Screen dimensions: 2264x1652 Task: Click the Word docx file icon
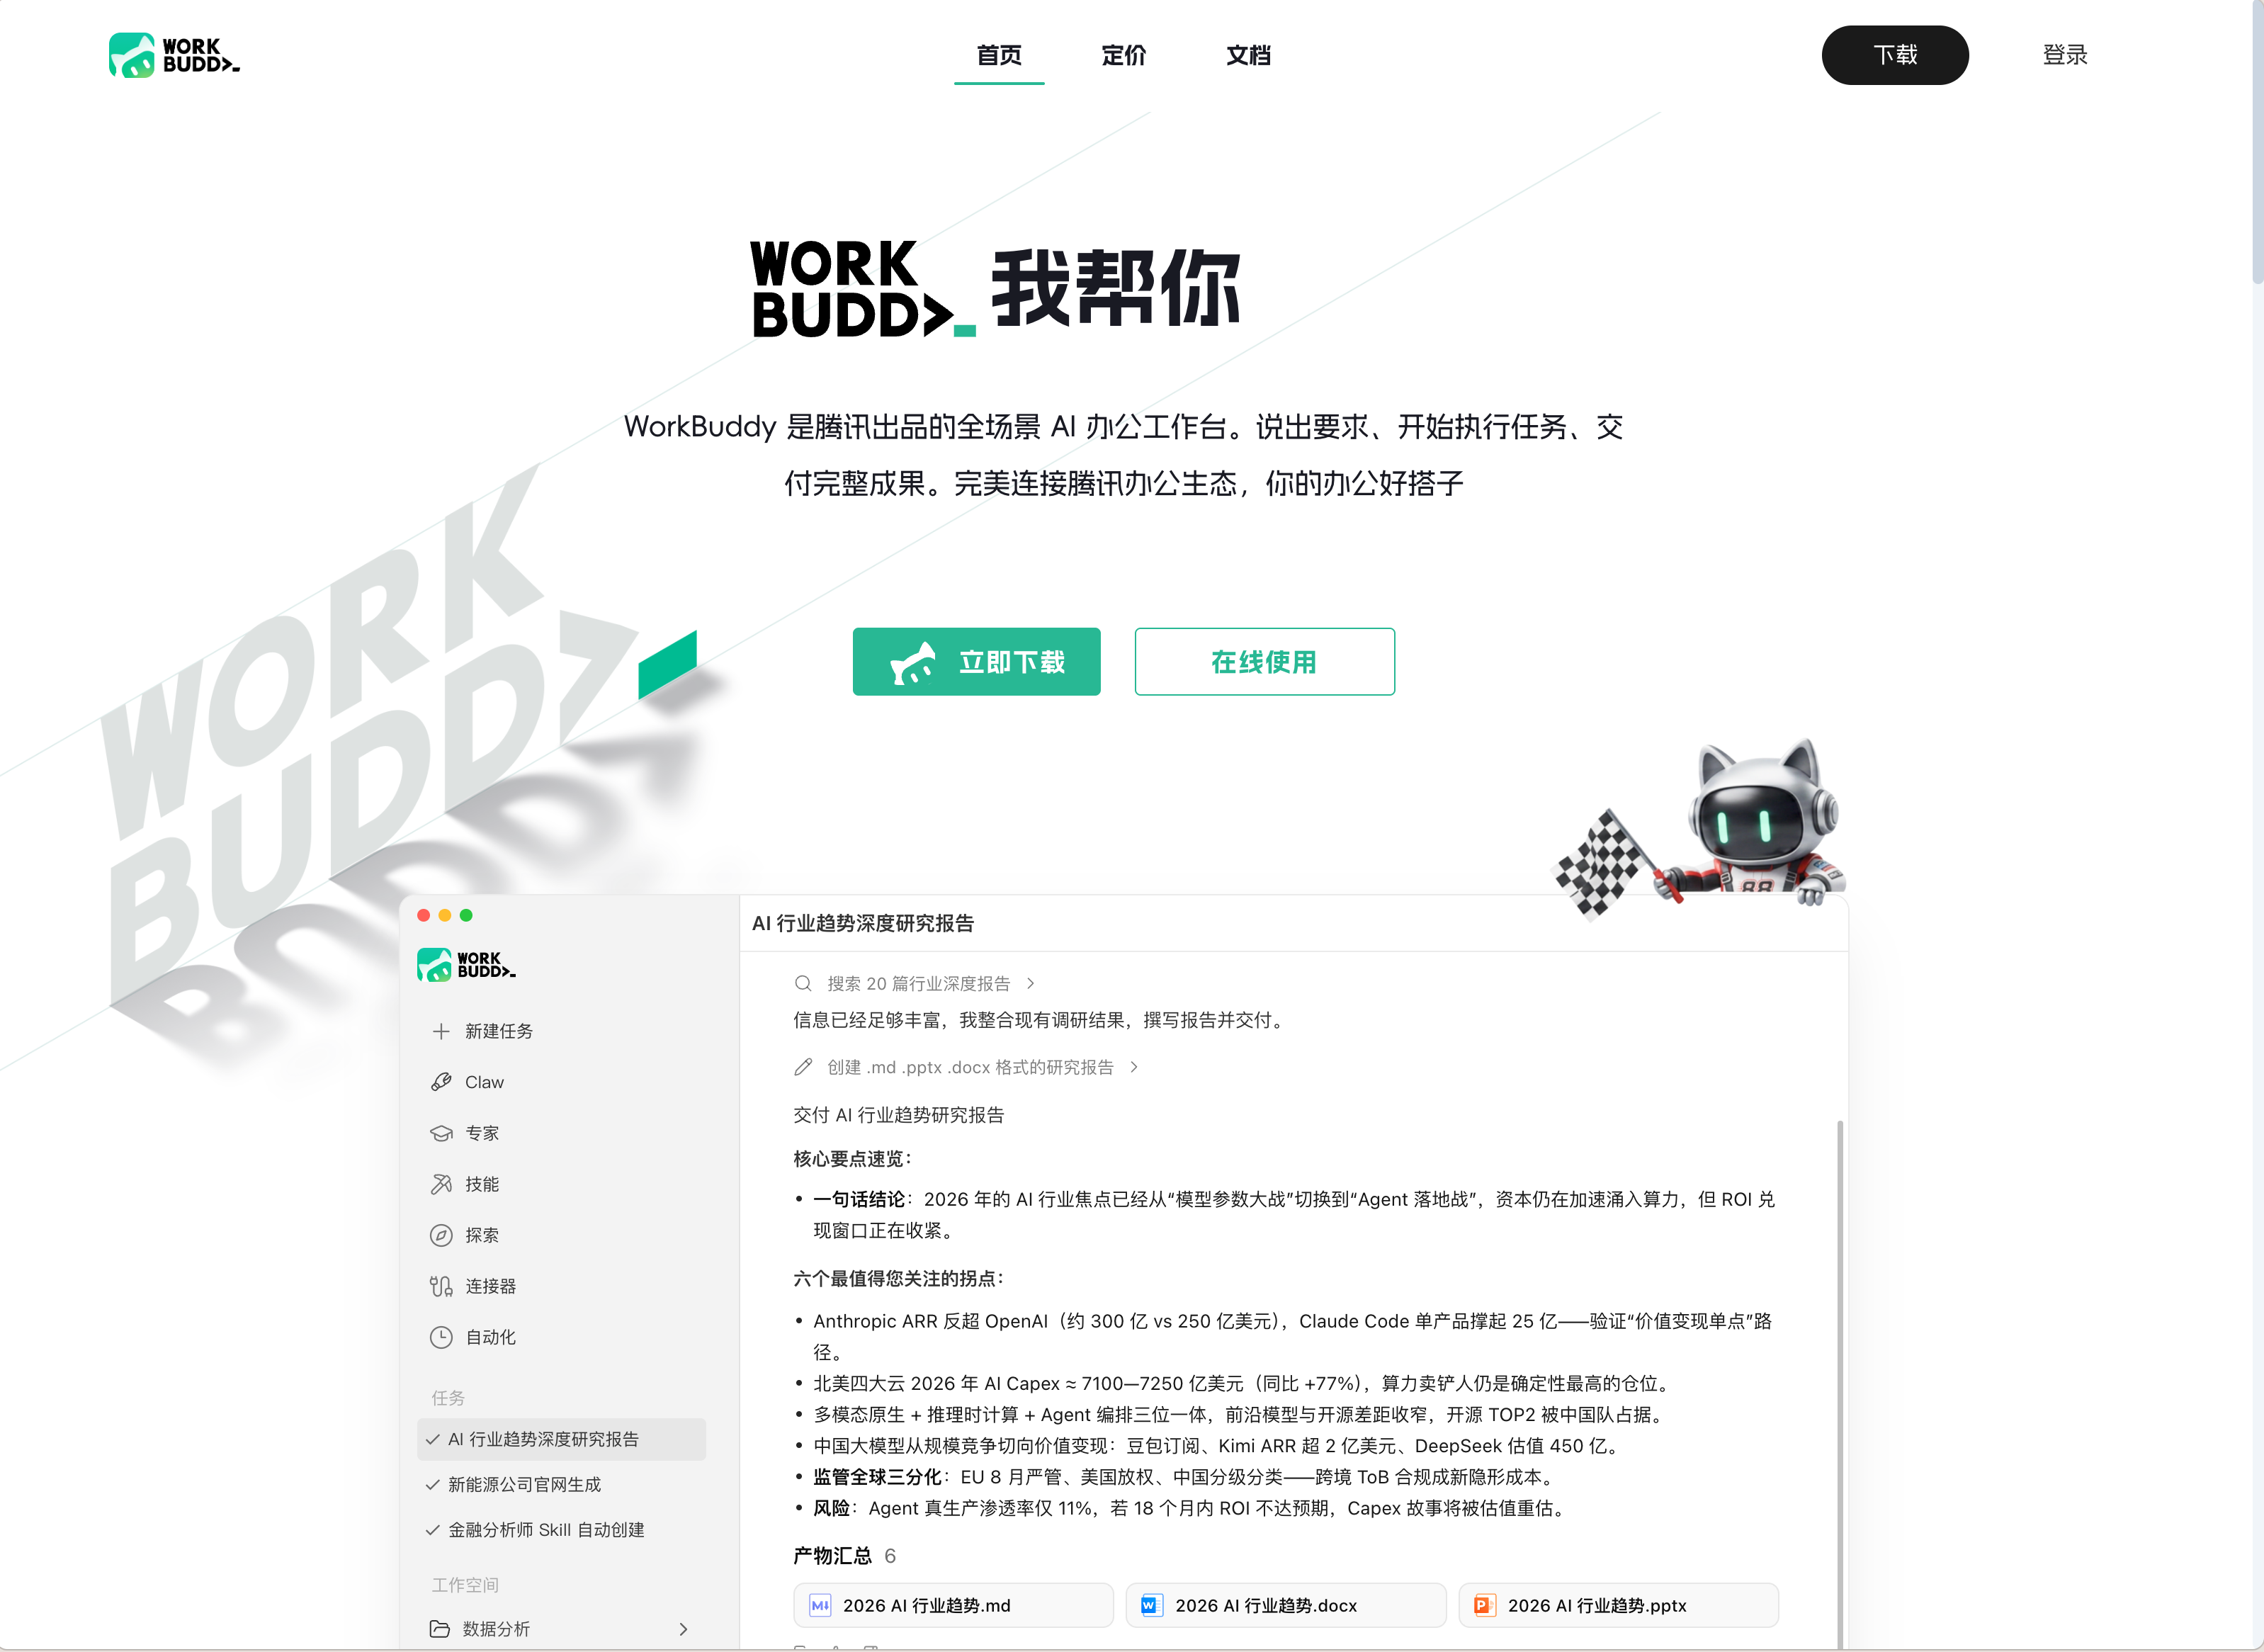click(1152, 1605)
